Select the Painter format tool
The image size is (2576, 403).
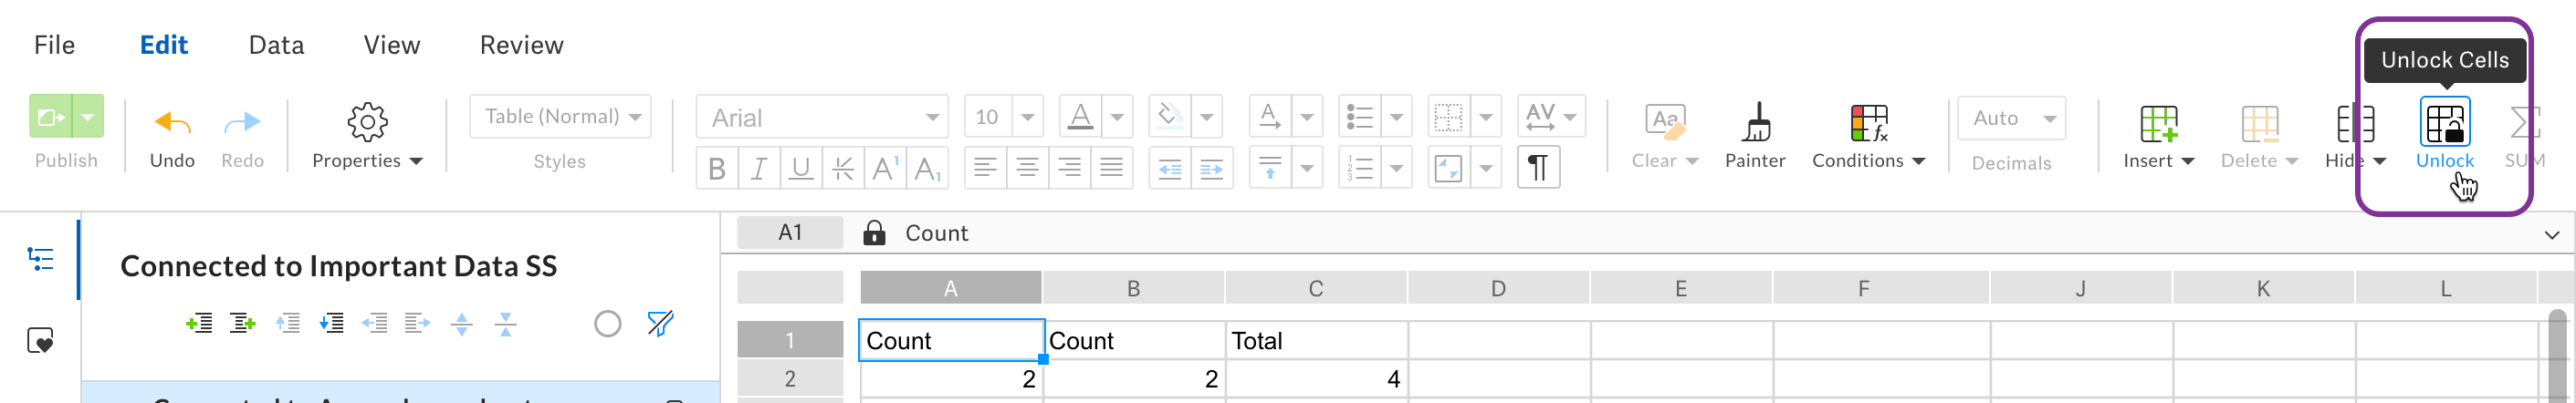(x=1754, y=123)
